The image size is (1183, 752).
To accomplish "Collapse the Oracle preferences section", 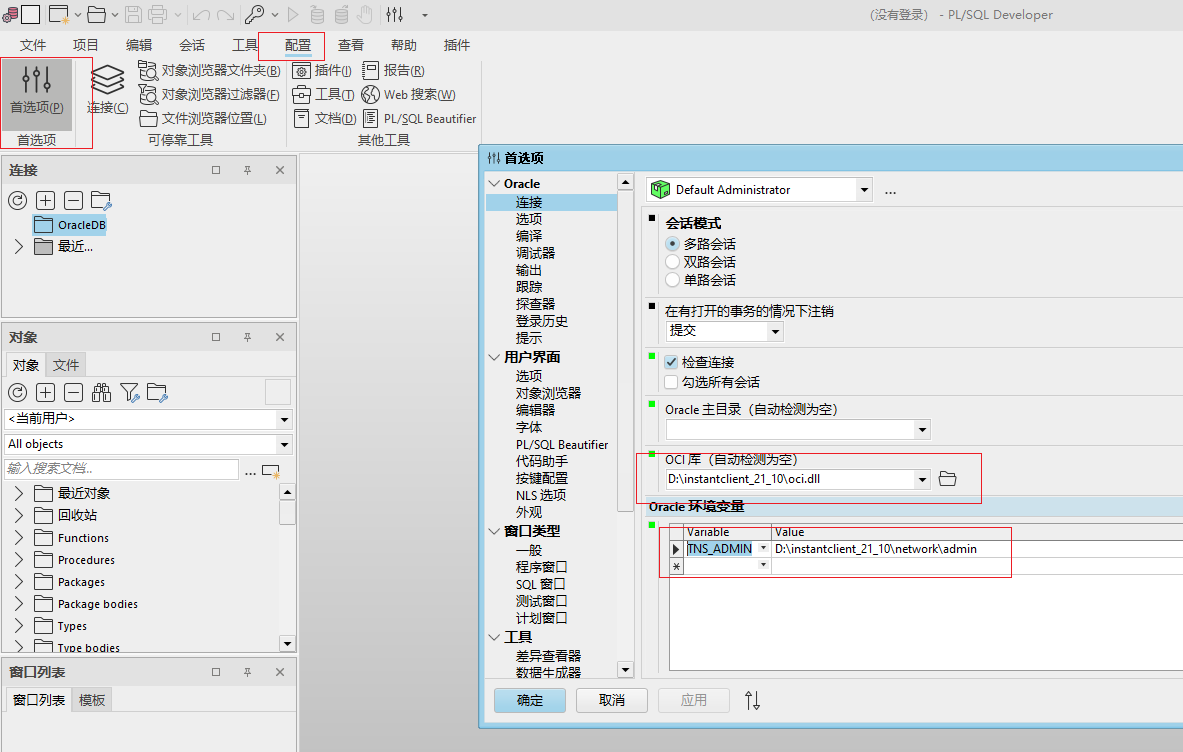I will click(x=494, y=184).
